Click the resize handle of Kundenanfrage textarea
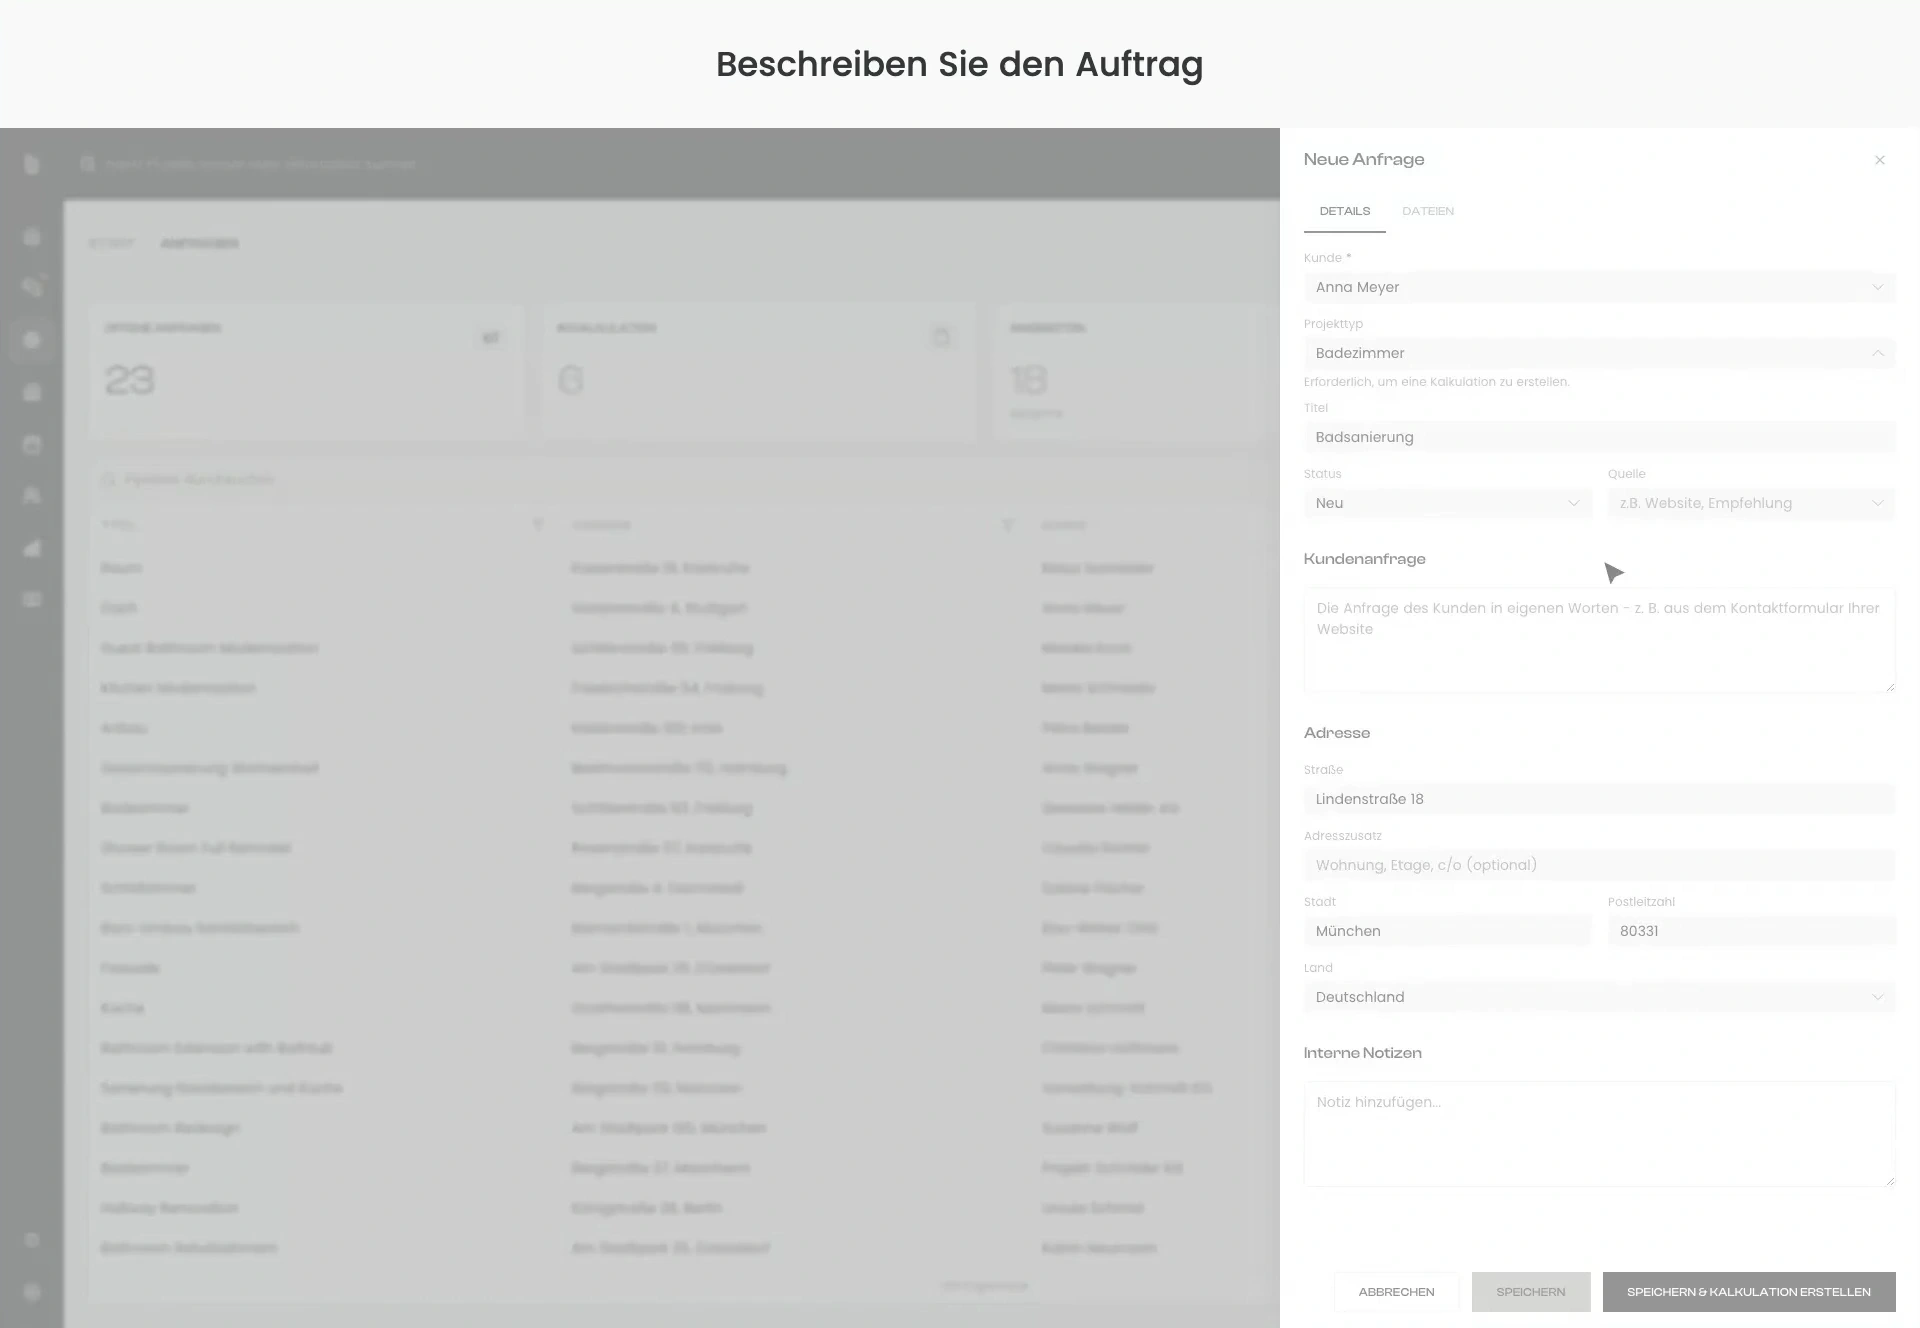Viewport: 1920px width, 1328px height. (x=1889, y=686)
